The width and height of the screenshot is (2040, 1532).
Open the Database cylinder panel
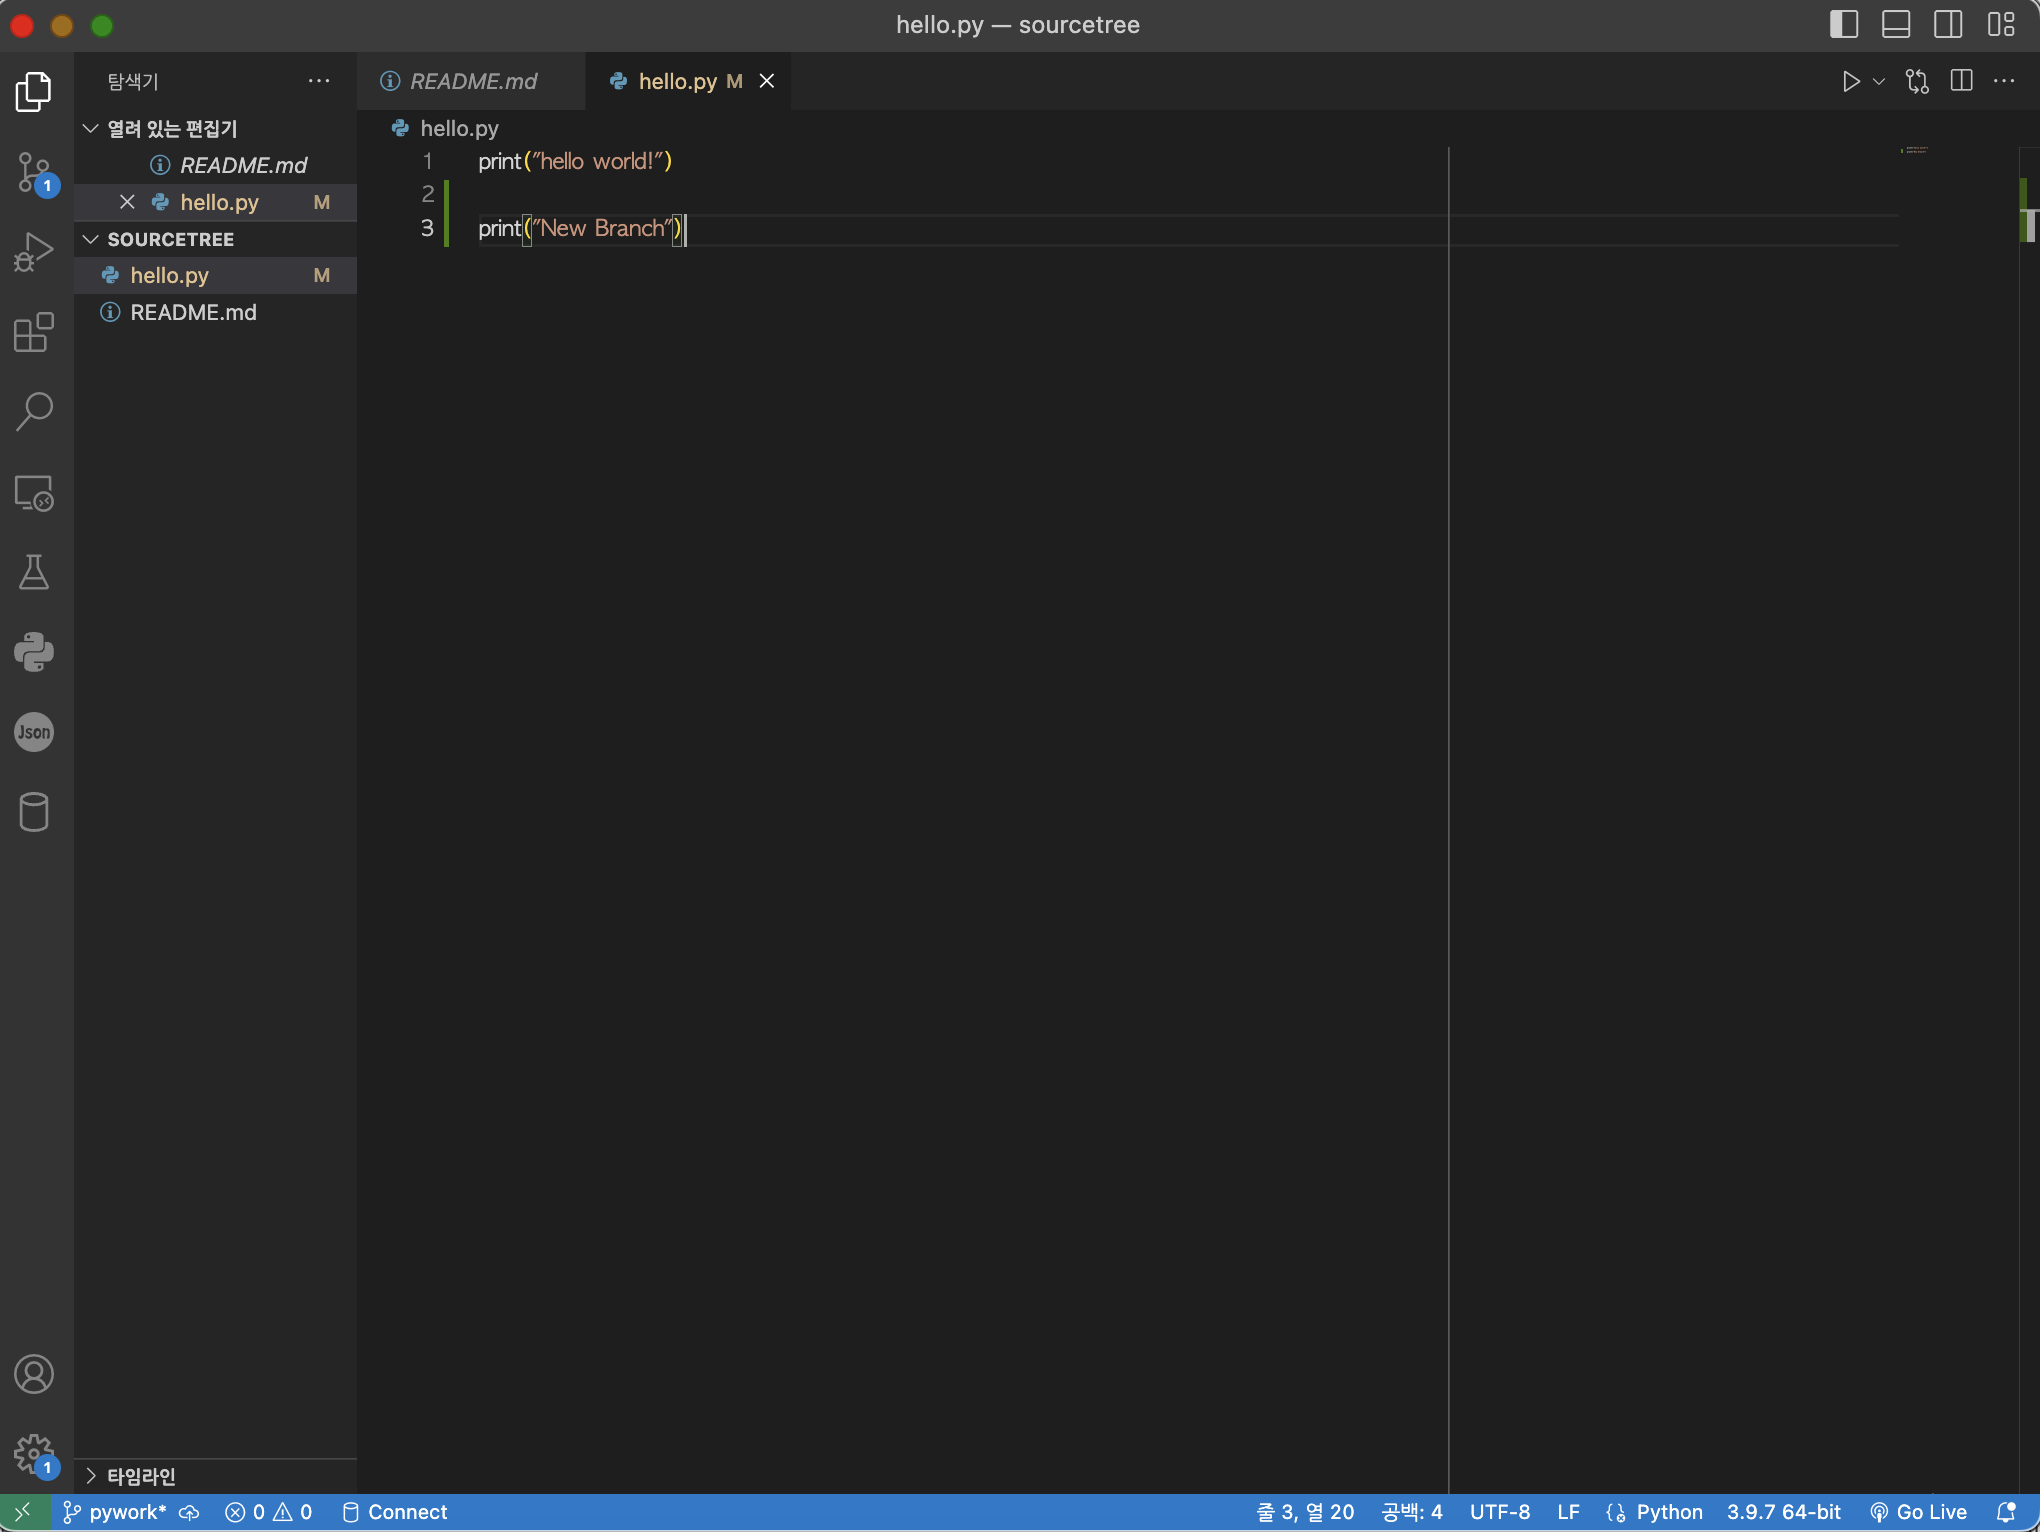click(x=34, y=812)
